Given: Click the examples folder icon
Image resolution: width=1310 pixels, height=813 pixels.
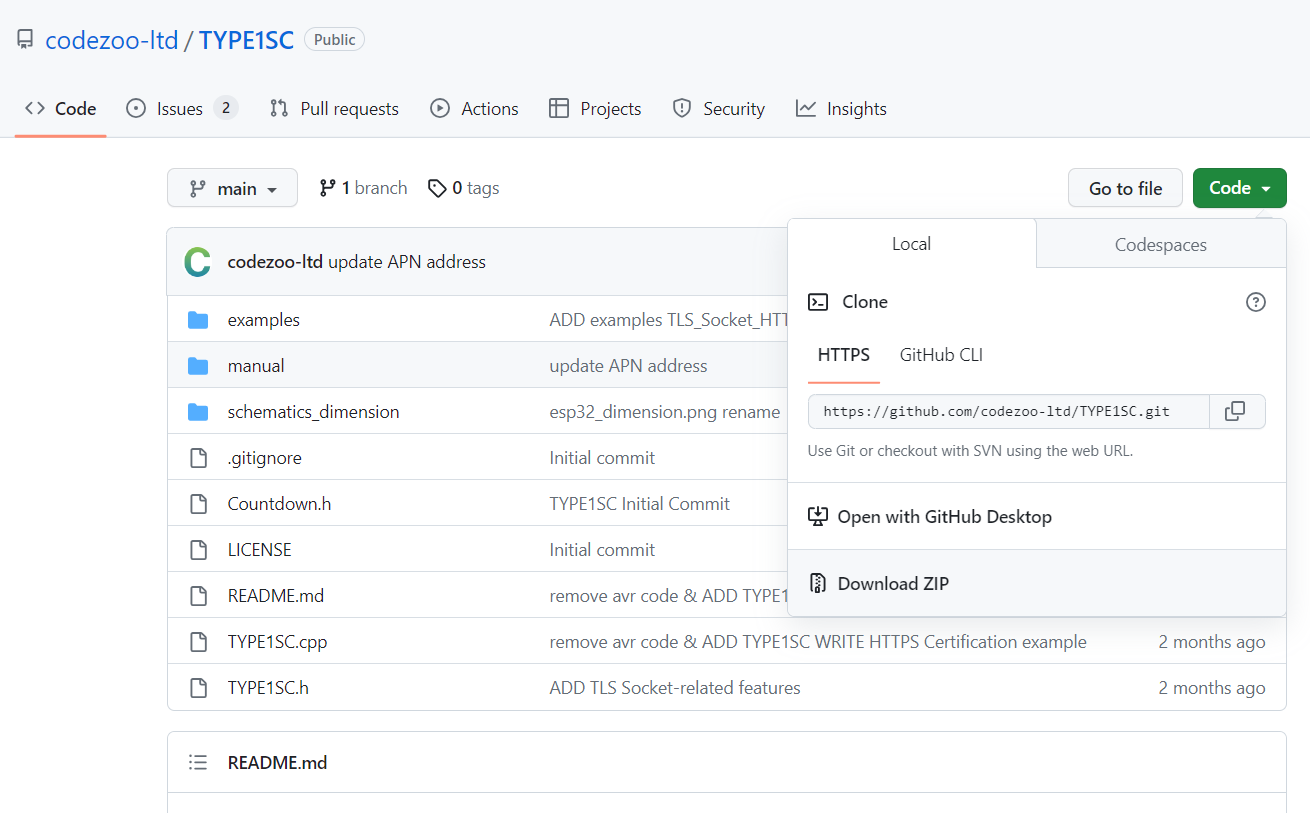Looking at the screenshot, I should pos(198,320).
